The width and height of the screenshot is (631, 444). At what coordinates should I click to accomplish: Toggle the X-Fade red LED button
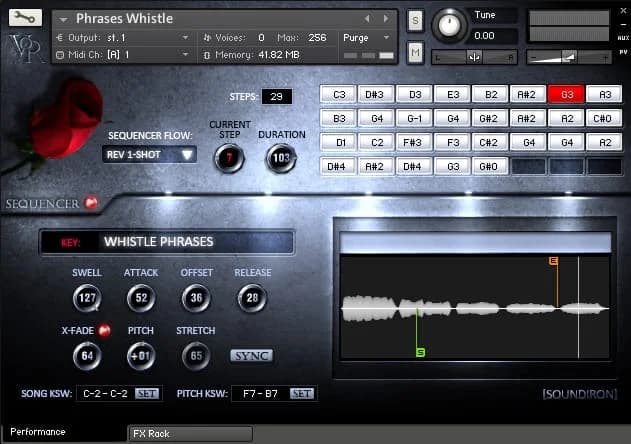[x=104, y=330]
